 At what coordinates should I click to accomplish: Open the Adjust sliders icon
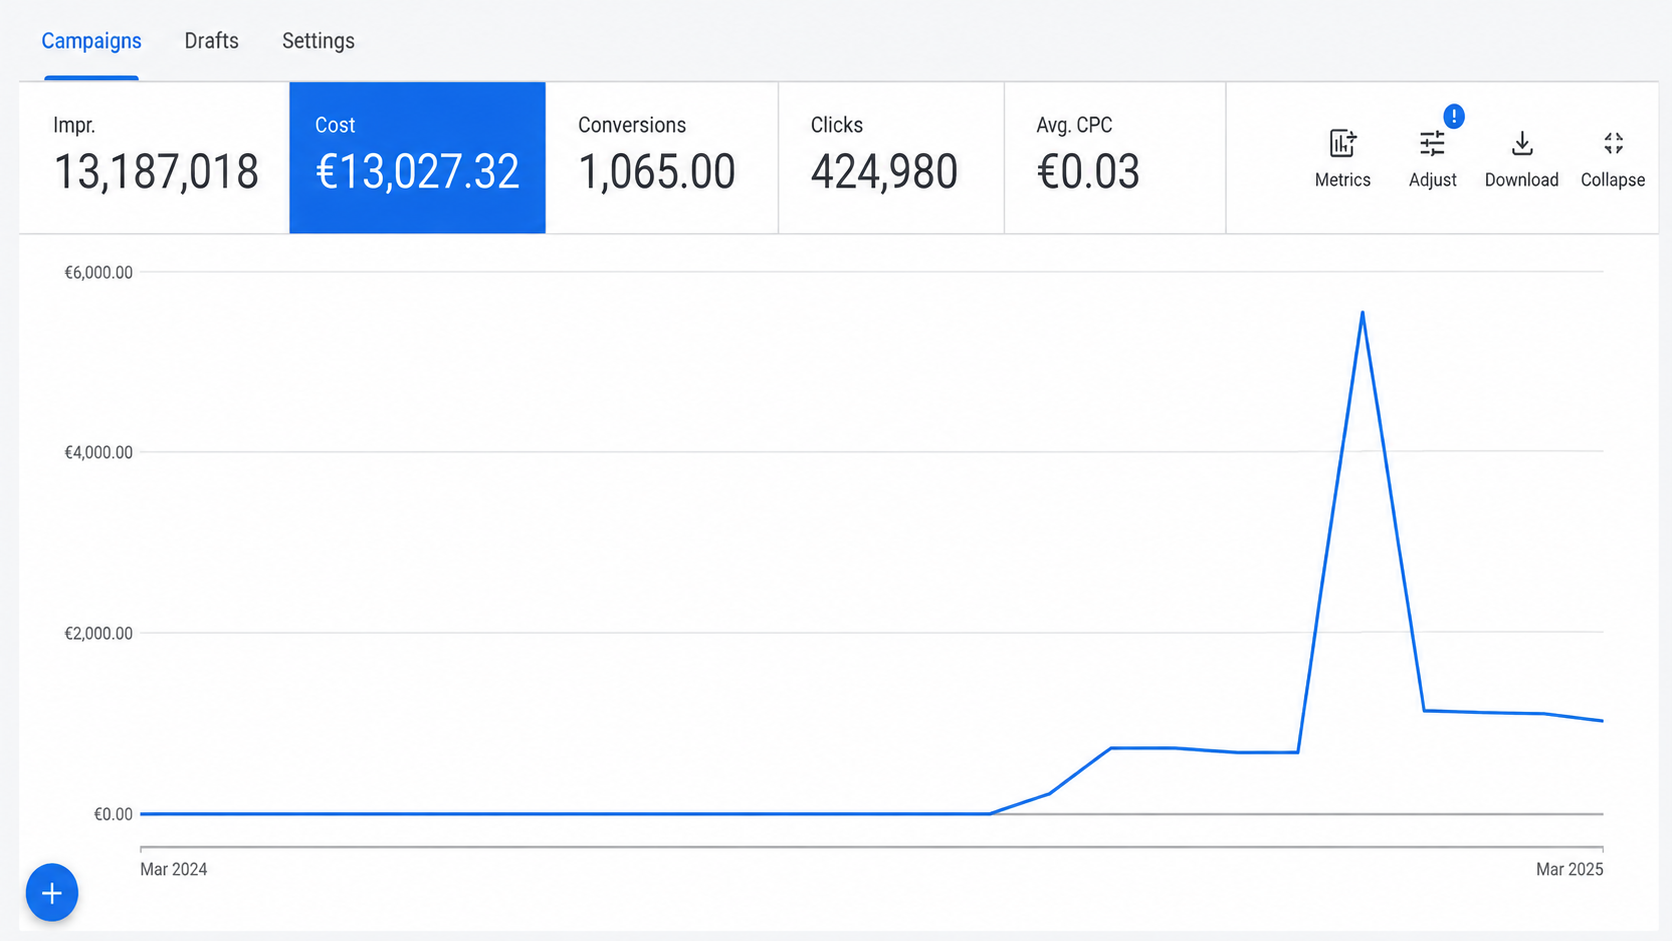coord(1432,144)
